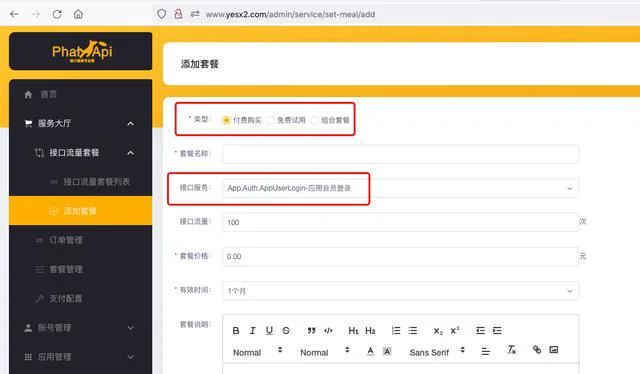Insert an image in the editor
640x374 pixels.
pos(554,350)
